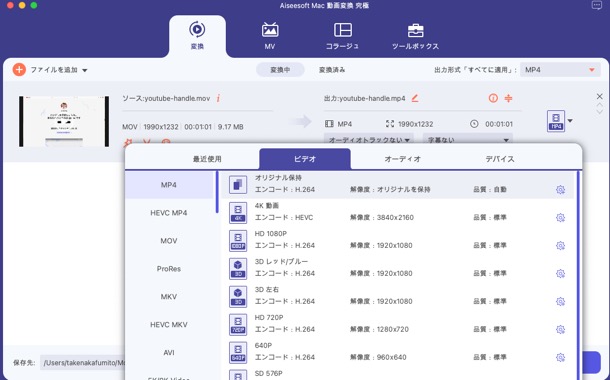Remove the file with the X icon
The image size is (610, 380).
(x=599, y=96)
